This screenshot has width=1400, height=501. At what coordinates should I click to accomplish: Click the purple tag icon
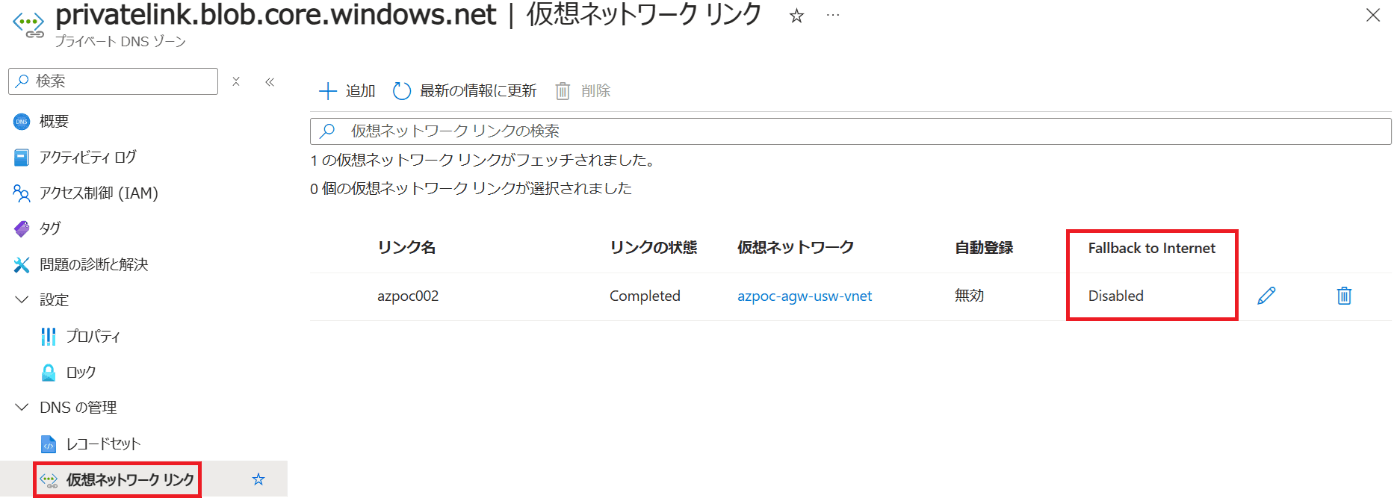[22, 229]
